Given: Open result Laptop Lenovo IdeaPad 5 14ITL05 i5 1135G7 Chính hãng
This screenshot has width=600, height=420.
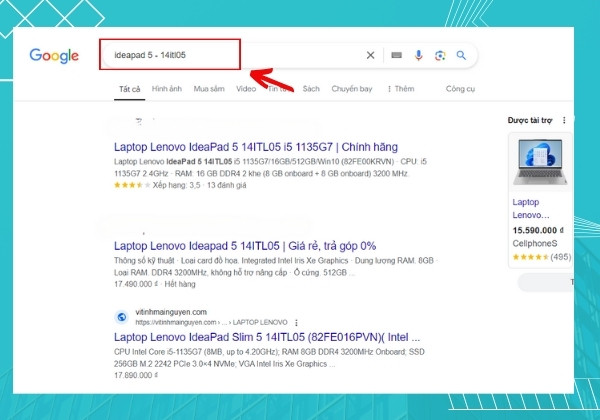Looking at the screenshot, I should [256, 147].
